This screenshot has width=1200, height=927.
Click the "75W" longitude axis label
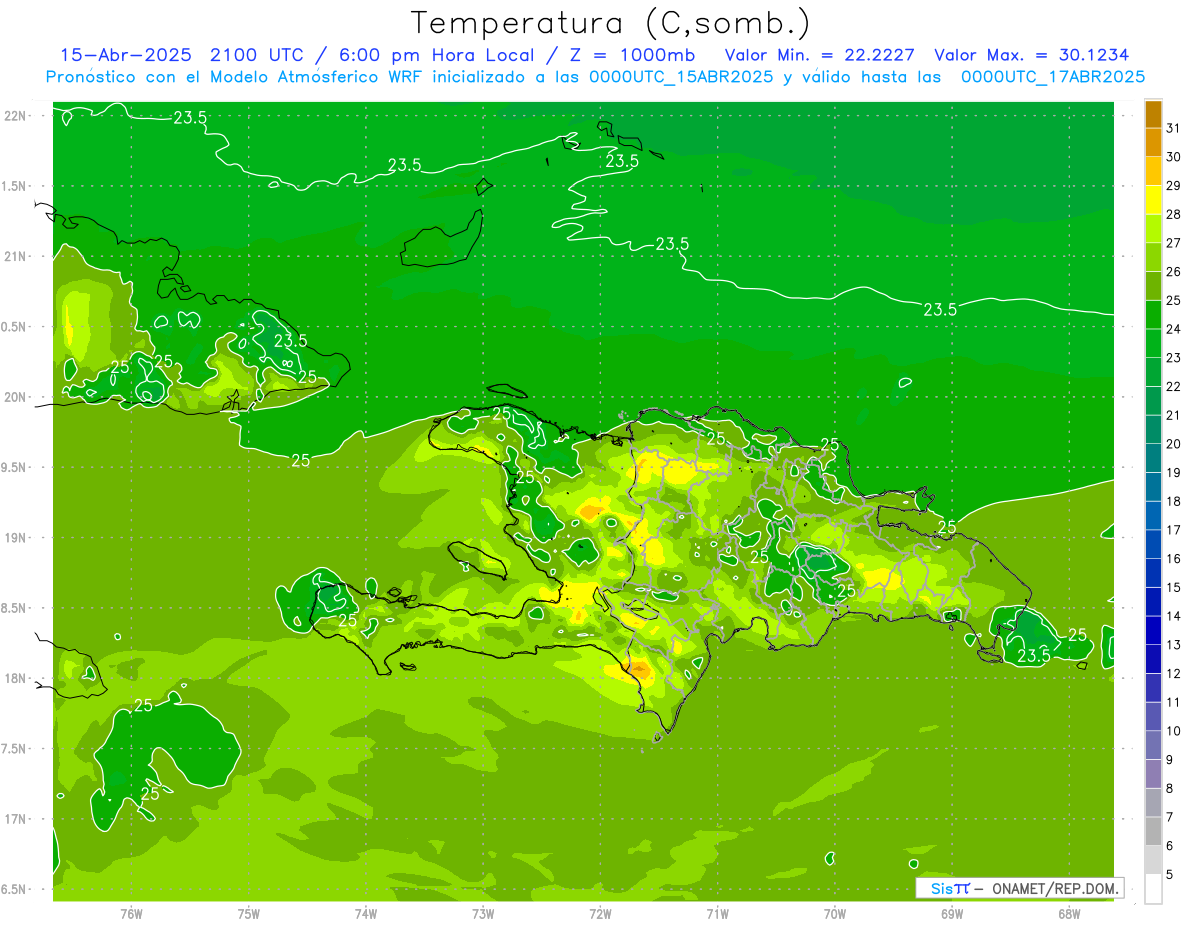(249, 914)
